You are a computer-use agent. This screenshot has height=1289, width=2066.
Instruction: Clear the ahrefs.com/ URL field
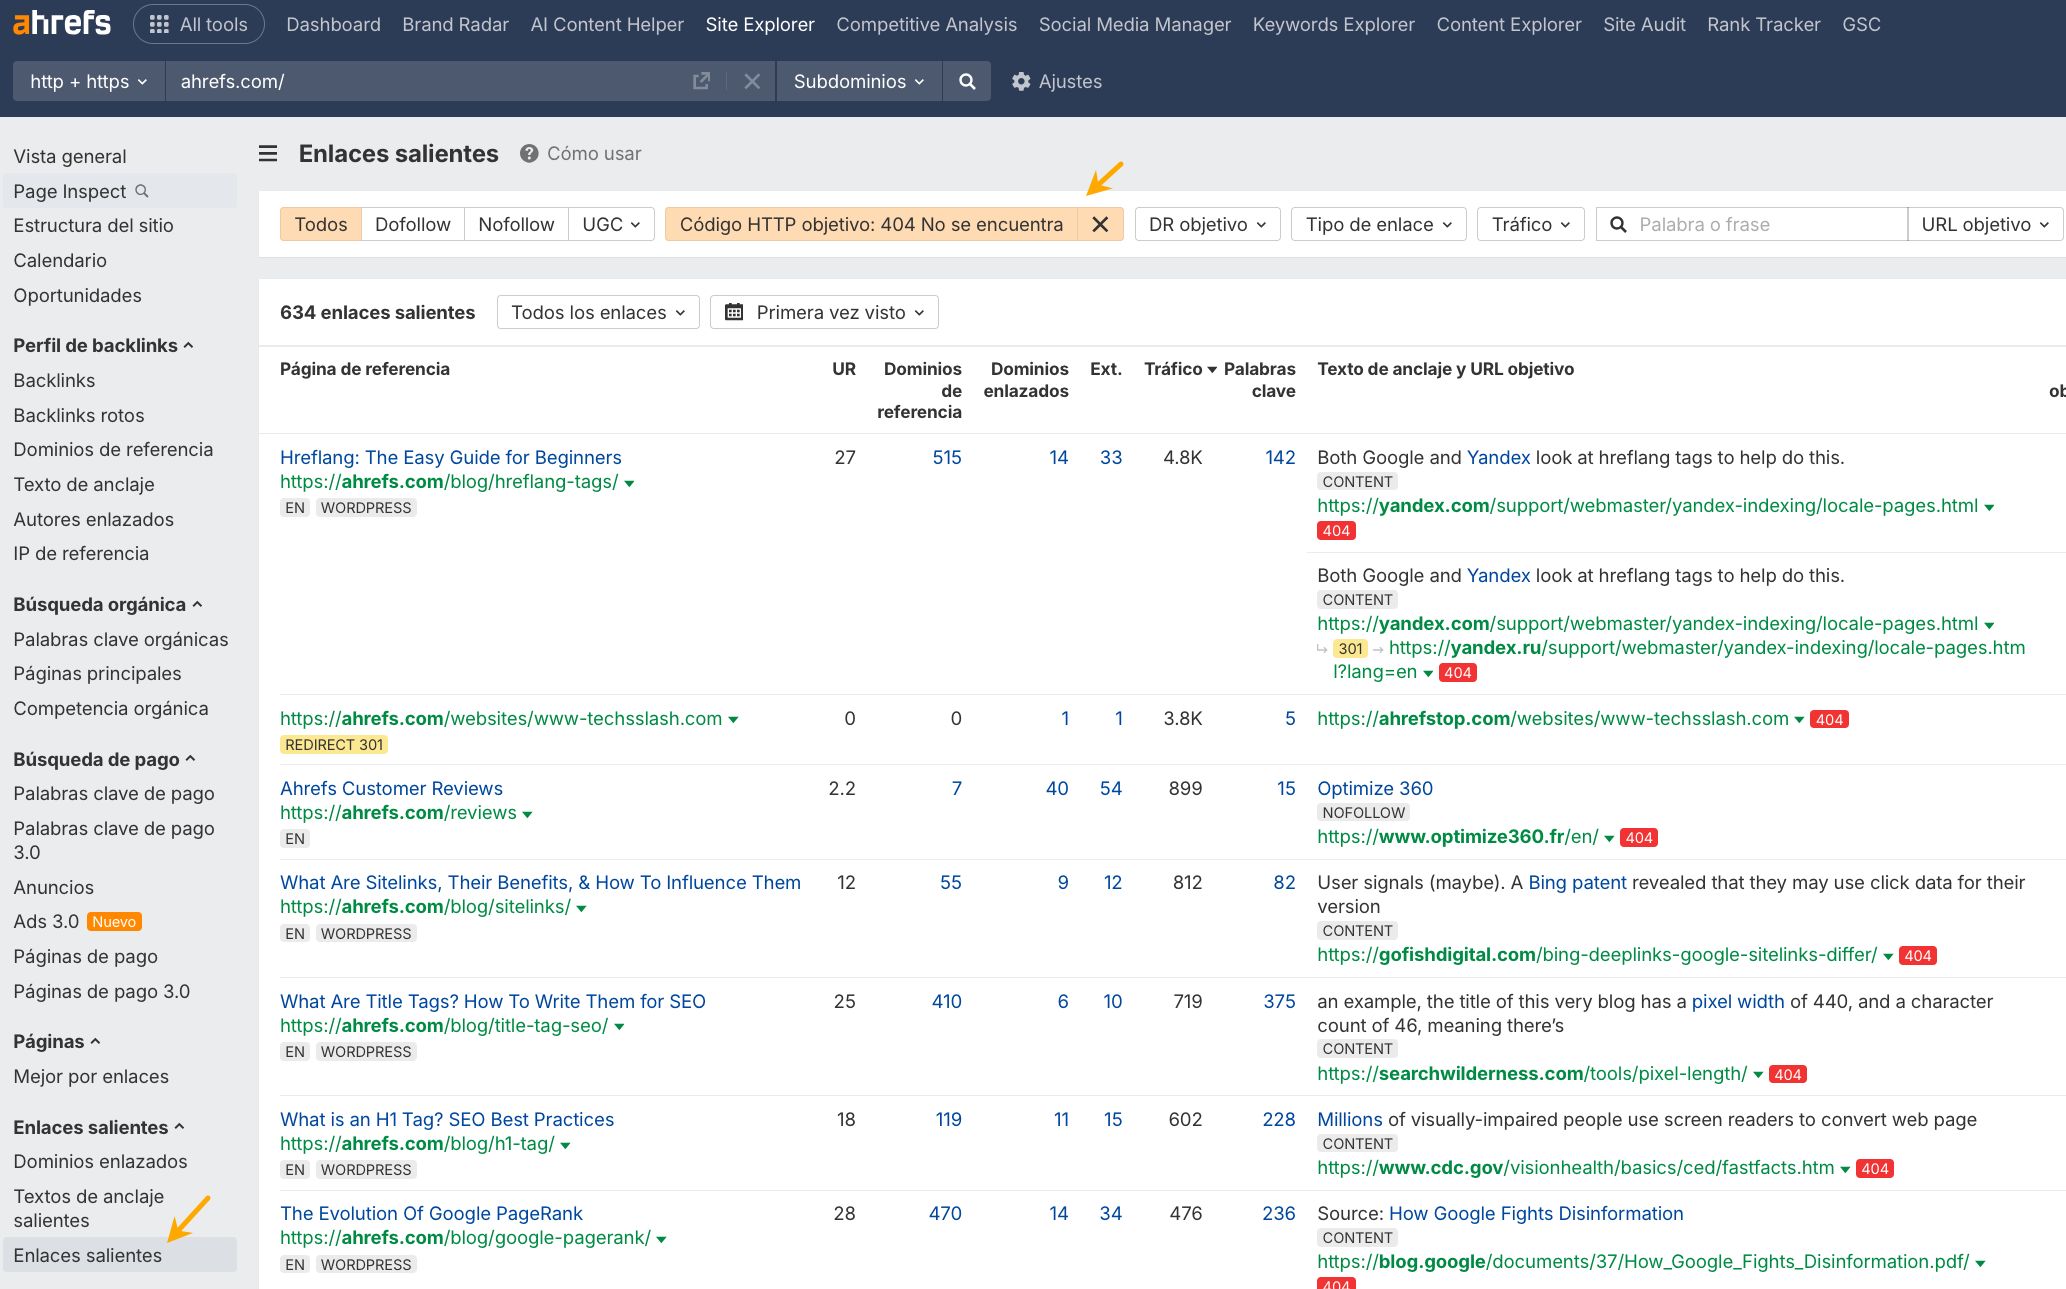coord(752,82)
